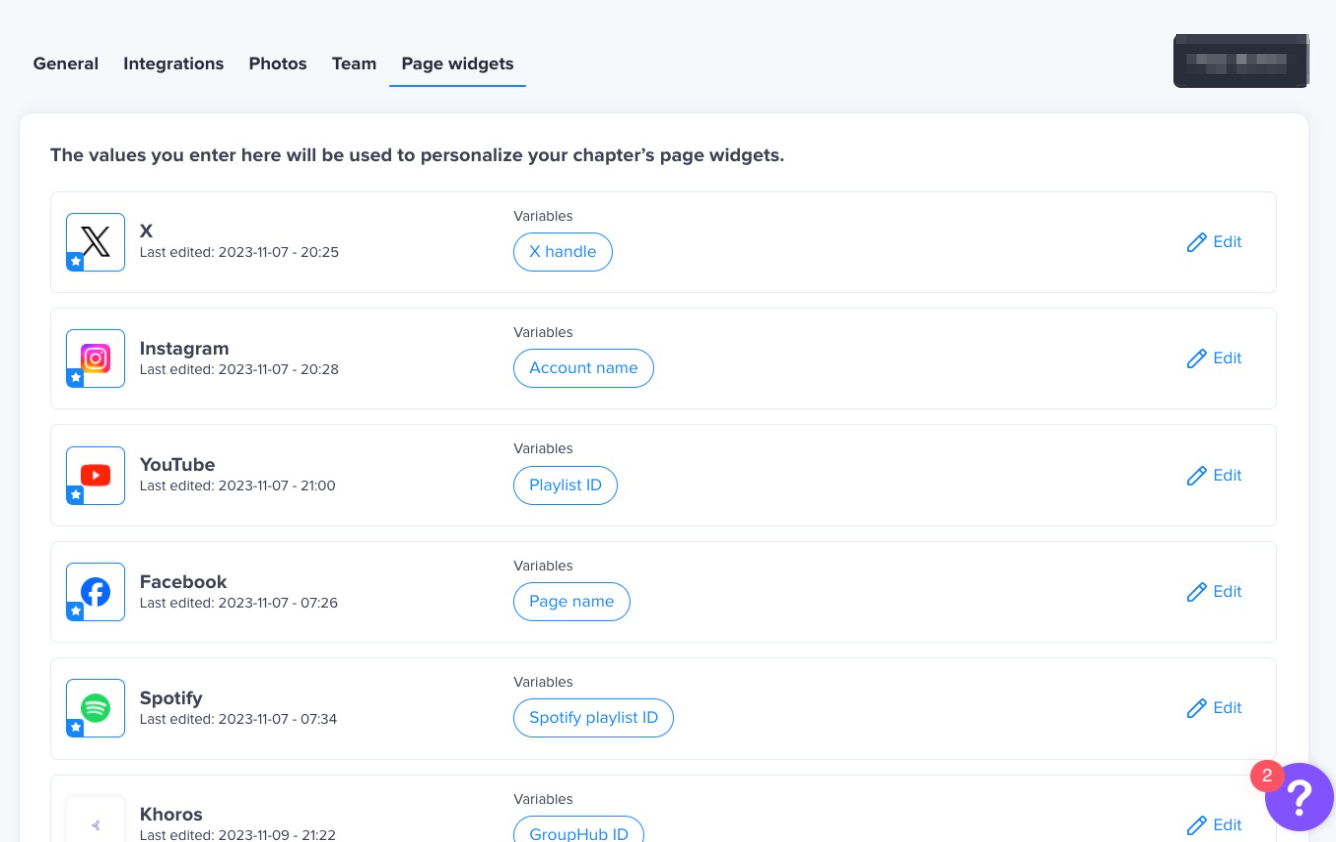Click the Instagram widget icon

point(95,358)
